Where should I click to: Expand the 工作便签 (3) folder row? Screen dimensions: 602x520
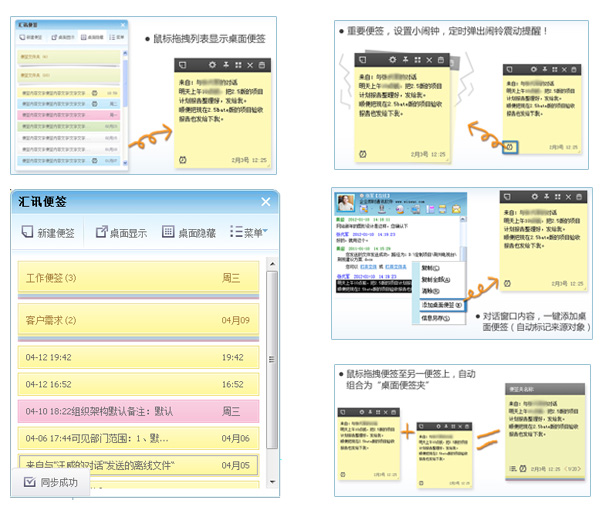(138, 278)
